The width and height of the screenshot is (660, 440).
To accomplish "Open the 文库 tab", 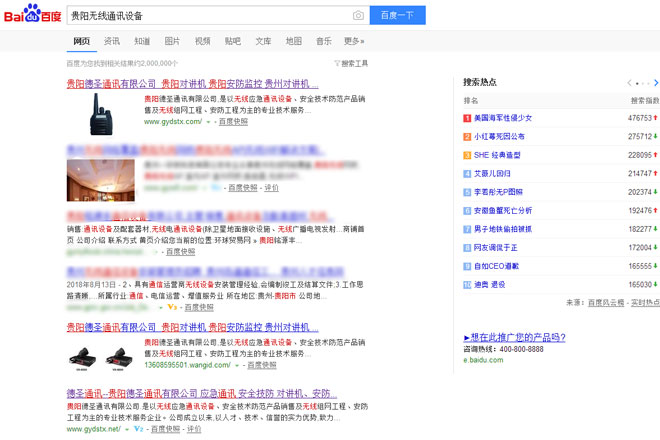I will (x=263, y=41).
